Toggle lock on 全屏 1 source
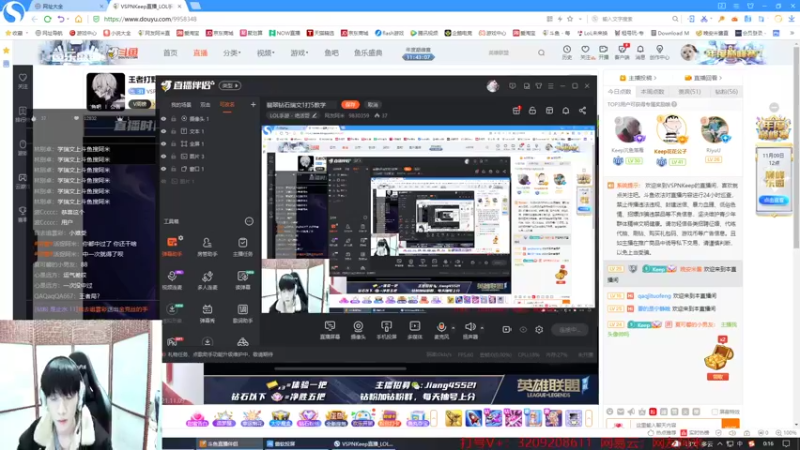The width and height of the screenshot is (800, 450). point(173,144)
